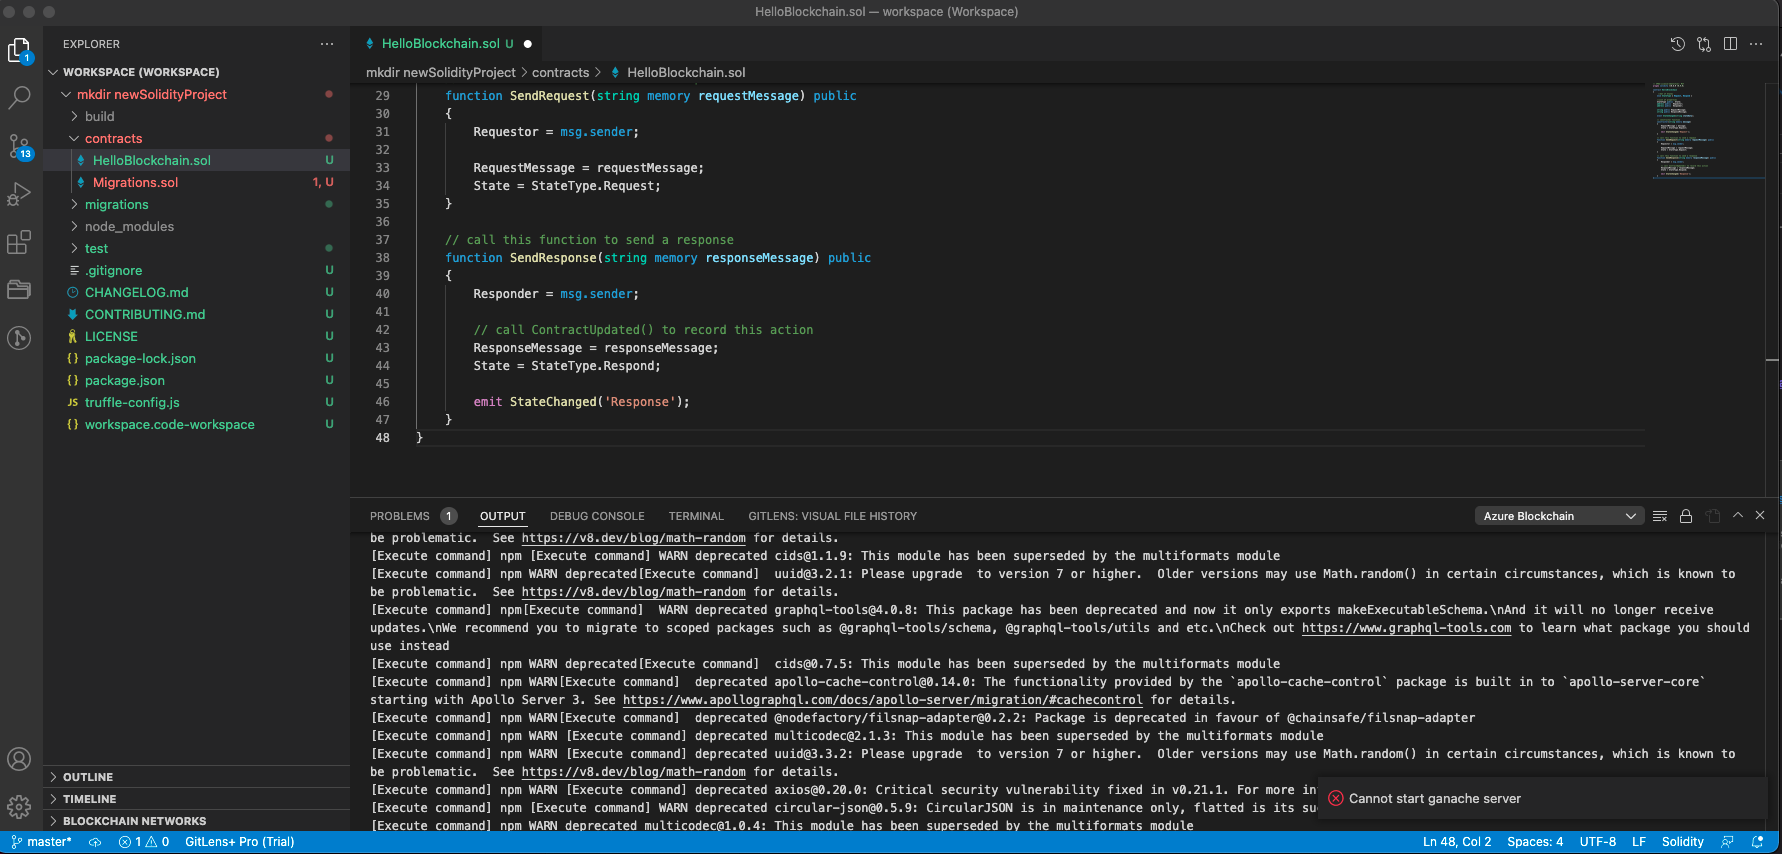
Task: Toggle output scroll lock
Action: [1686, 516]
